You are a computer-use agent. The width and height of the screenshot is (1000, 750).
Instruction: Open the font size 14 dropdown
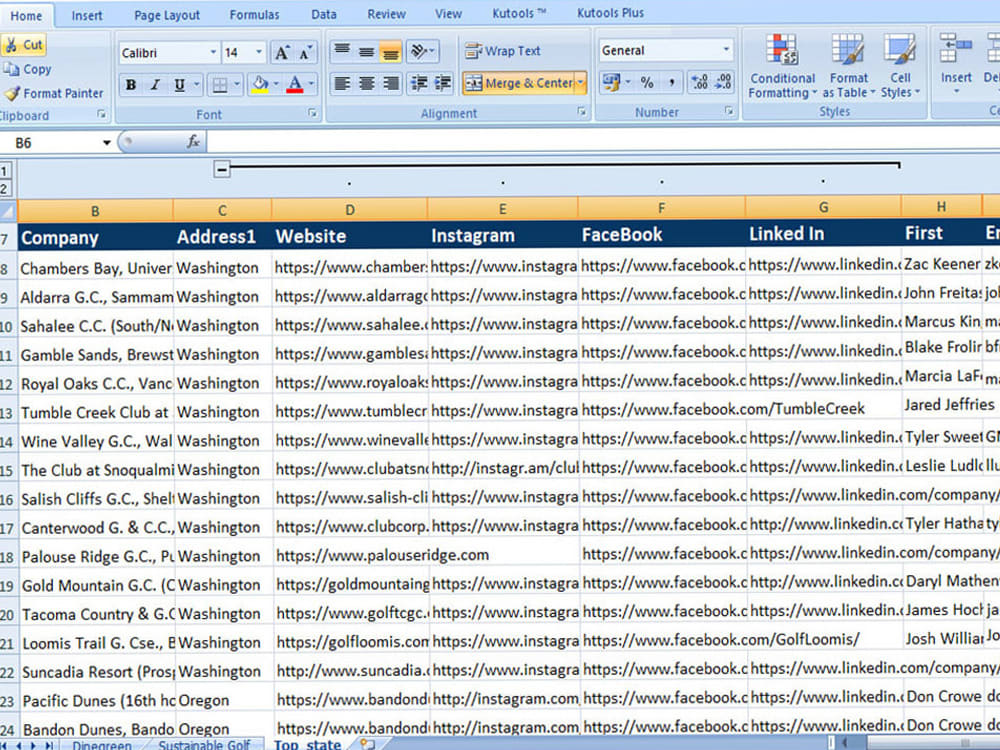tap(259, 53)
